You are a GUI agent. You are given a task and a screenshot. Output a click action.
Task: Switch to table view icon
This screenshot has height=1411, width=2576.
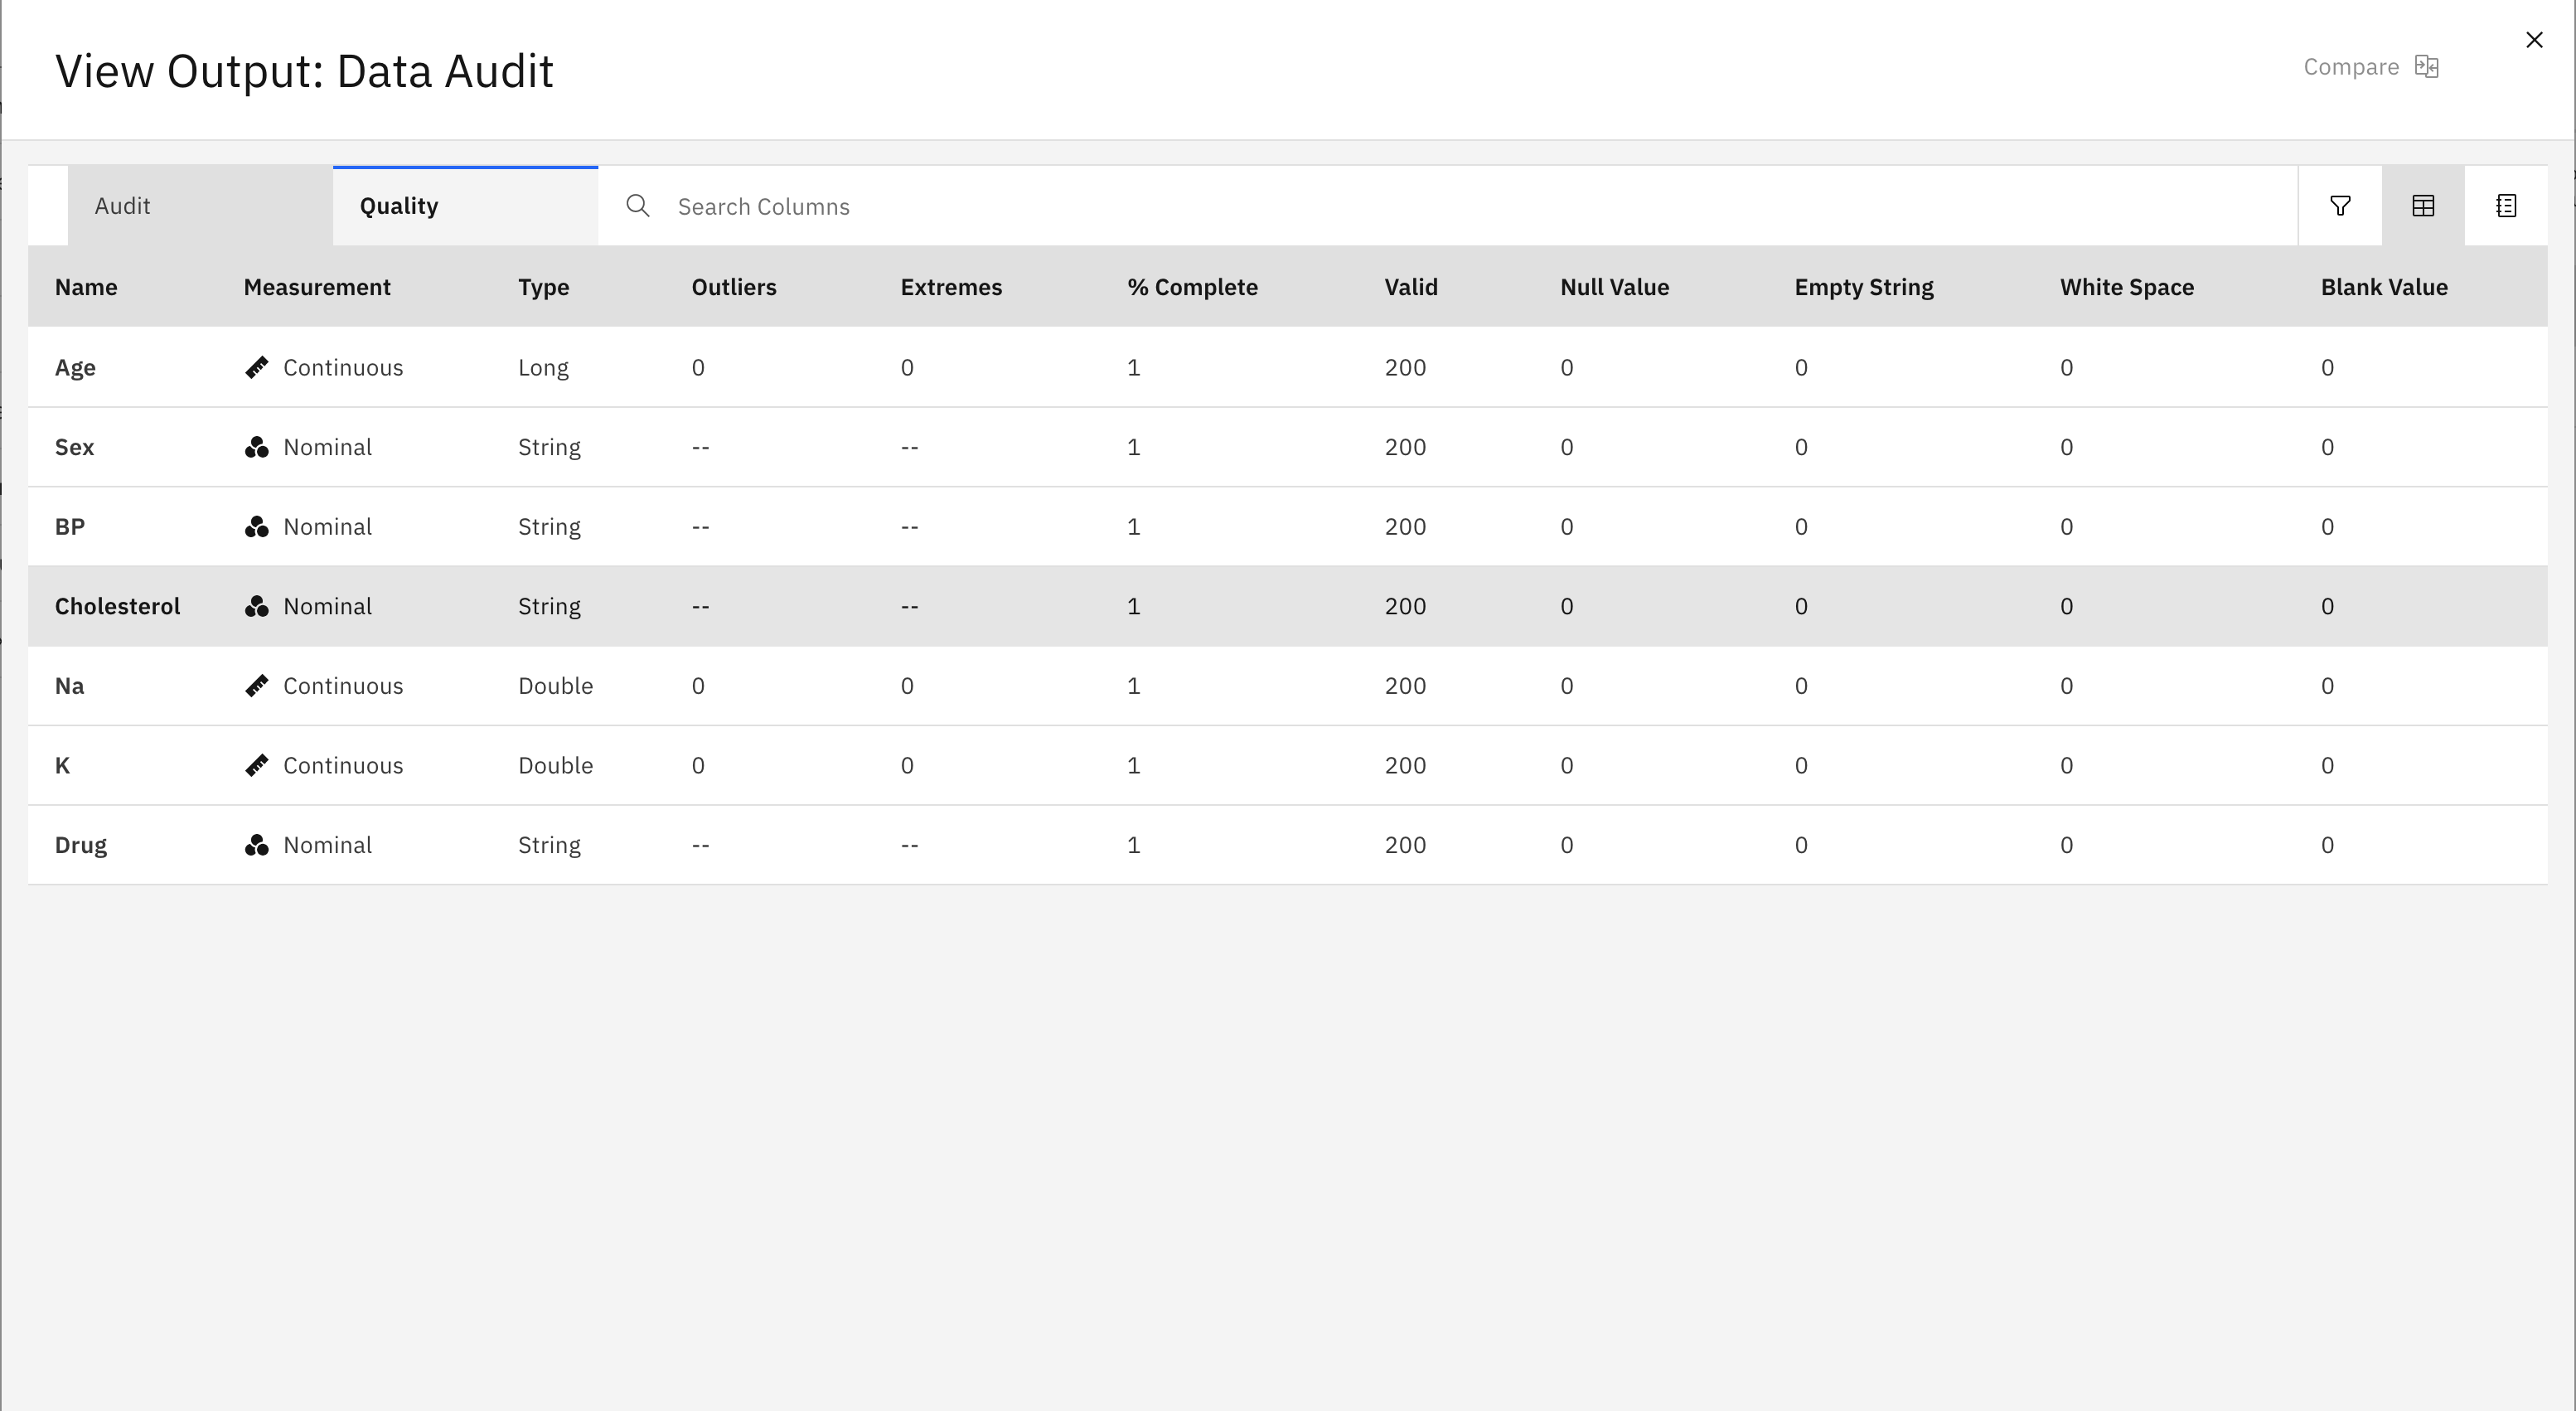pos(2423,206)
